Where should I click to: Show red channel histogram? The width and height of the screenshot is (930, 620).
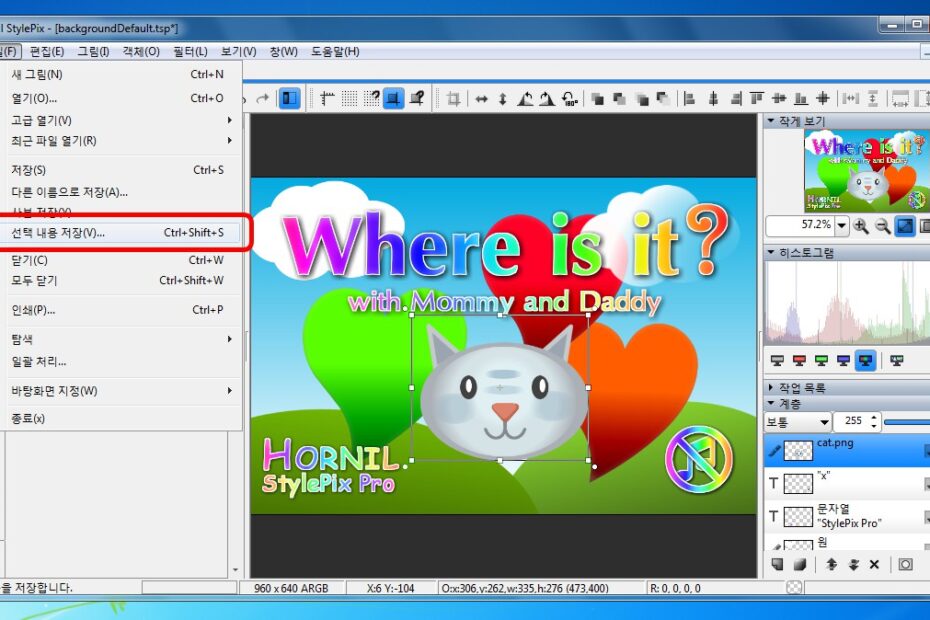point(799,360)
